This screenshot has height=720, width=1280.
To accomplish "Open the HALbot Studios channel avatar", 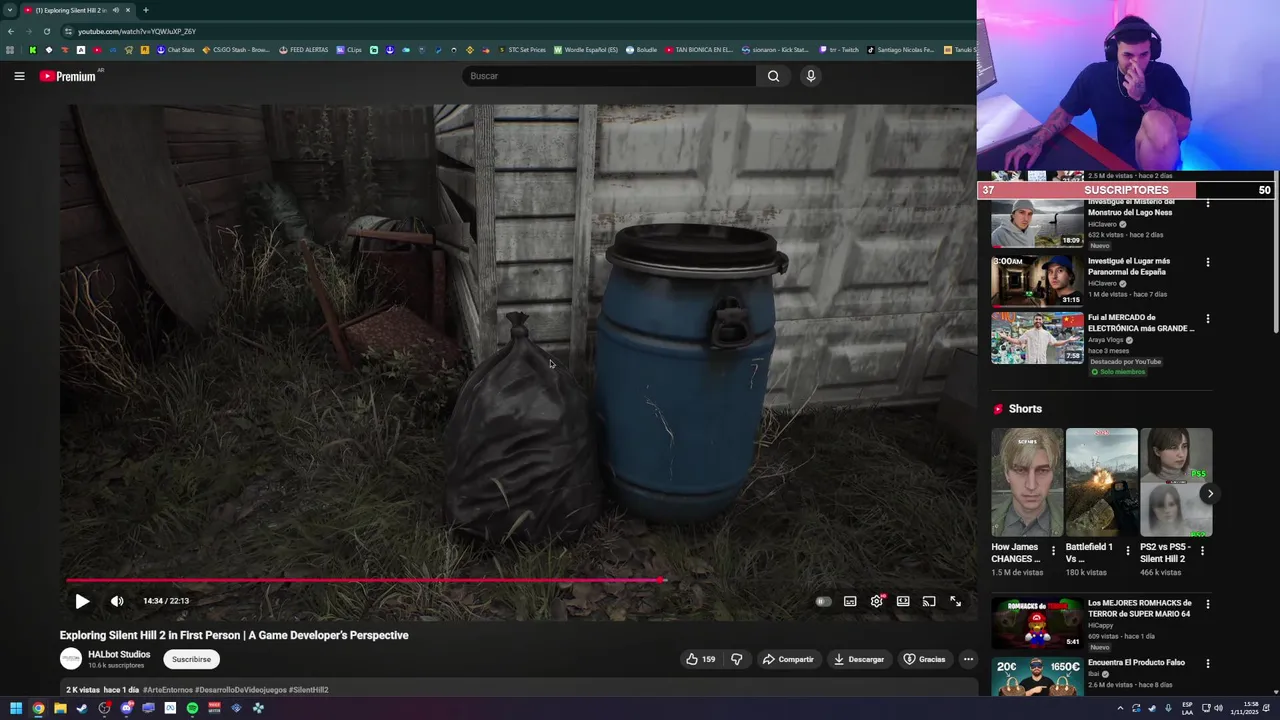I will [71, 659].
